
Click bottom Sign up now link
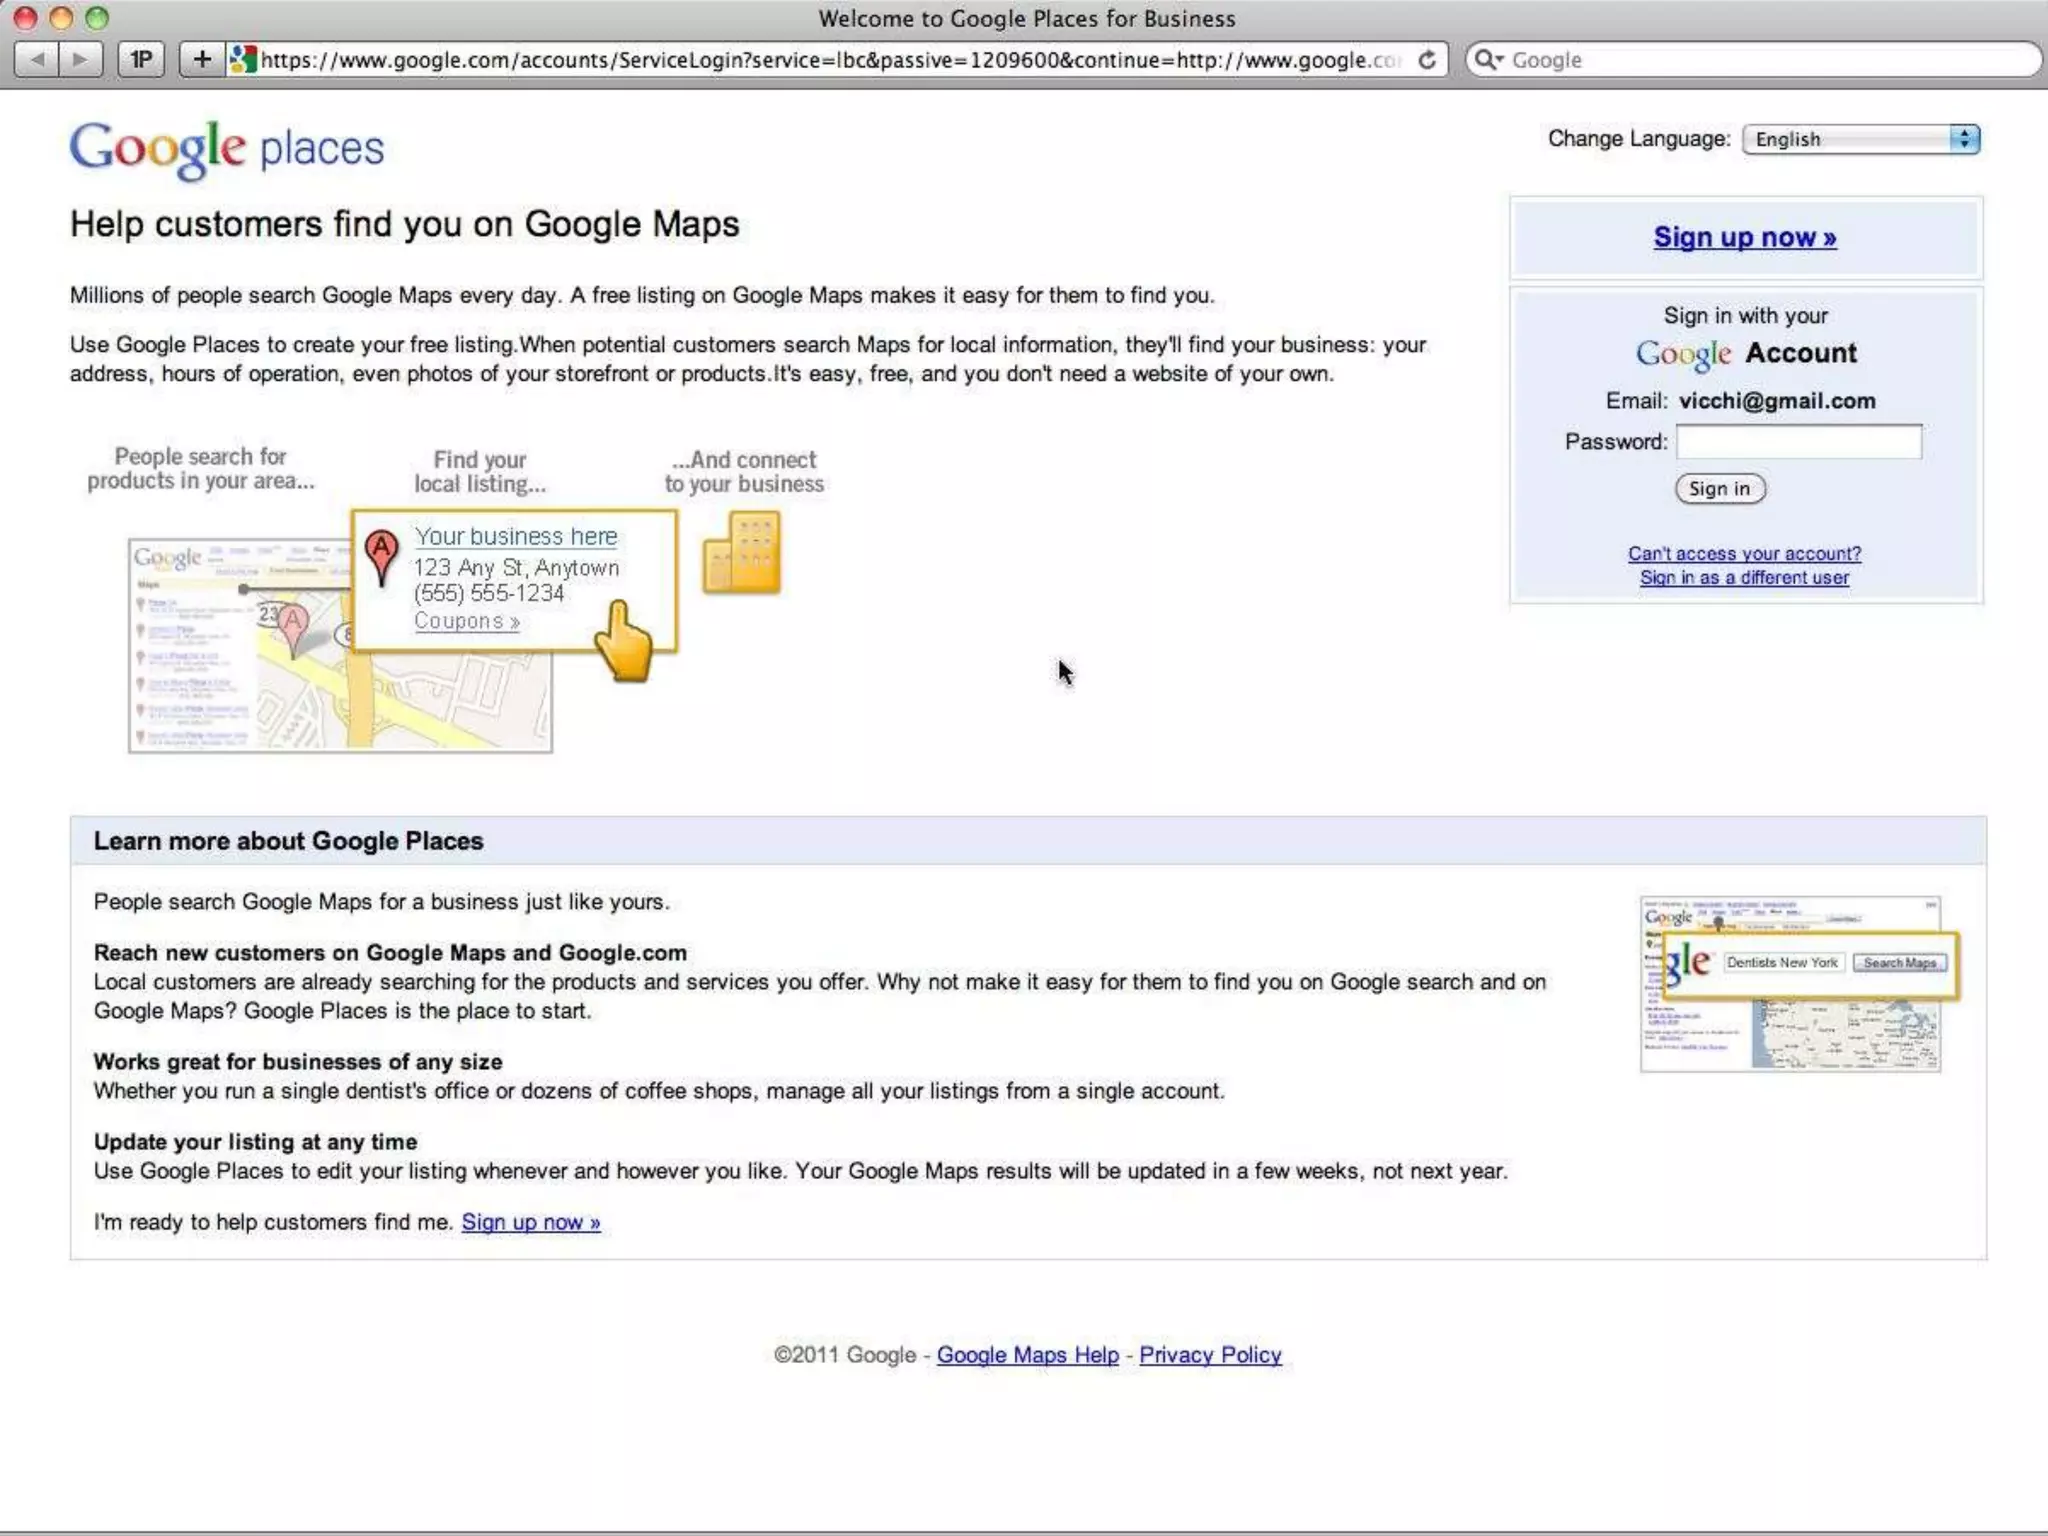click(x=531, y=1223)
